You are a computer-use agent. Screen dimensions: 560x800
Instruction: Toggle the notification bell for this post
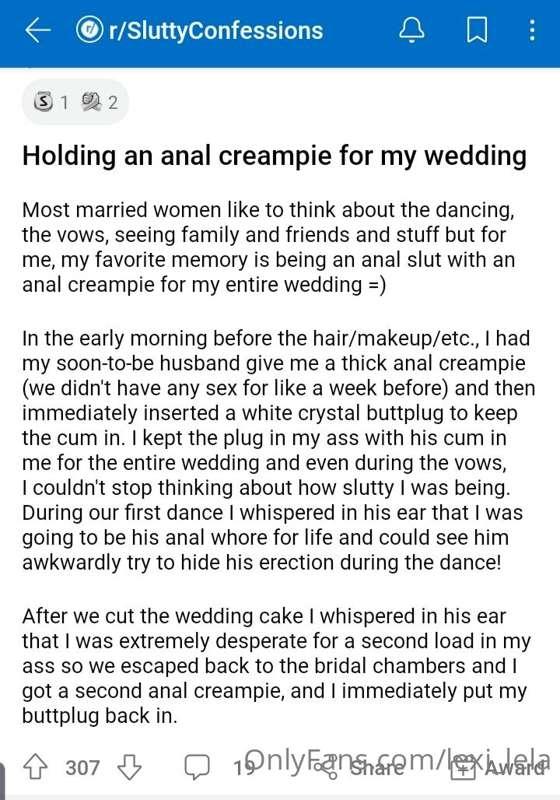[411, 30]
